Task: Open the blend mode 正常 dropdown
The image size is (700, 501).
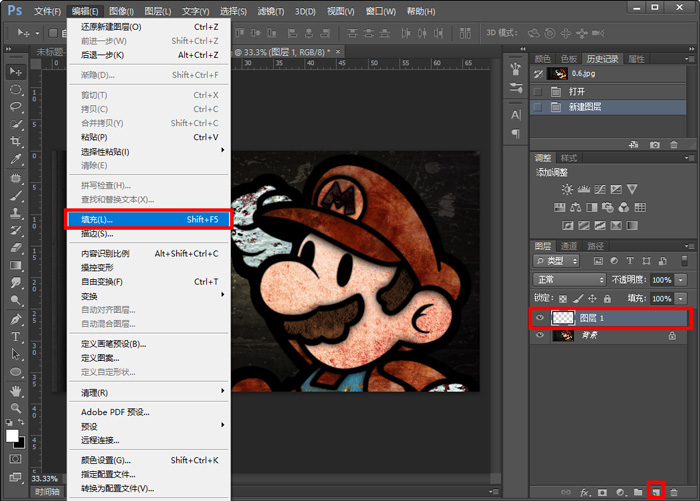Action: (569, 280)
